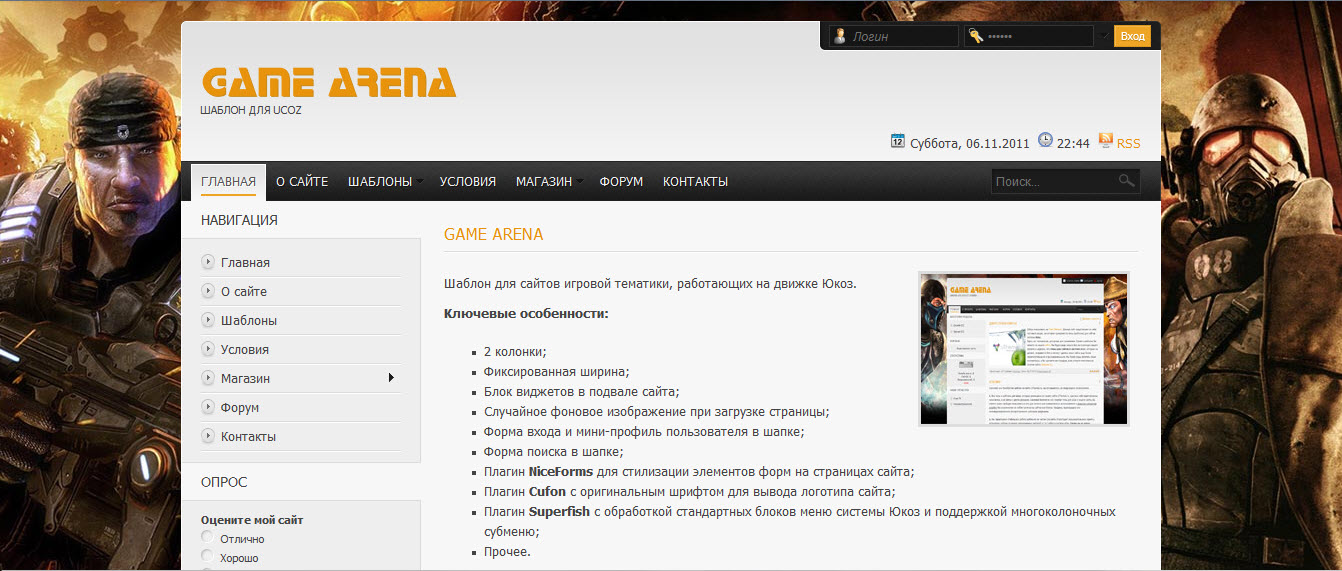
Task: Click the Форма поиска в шапке; list item
Action: (554, 452)
